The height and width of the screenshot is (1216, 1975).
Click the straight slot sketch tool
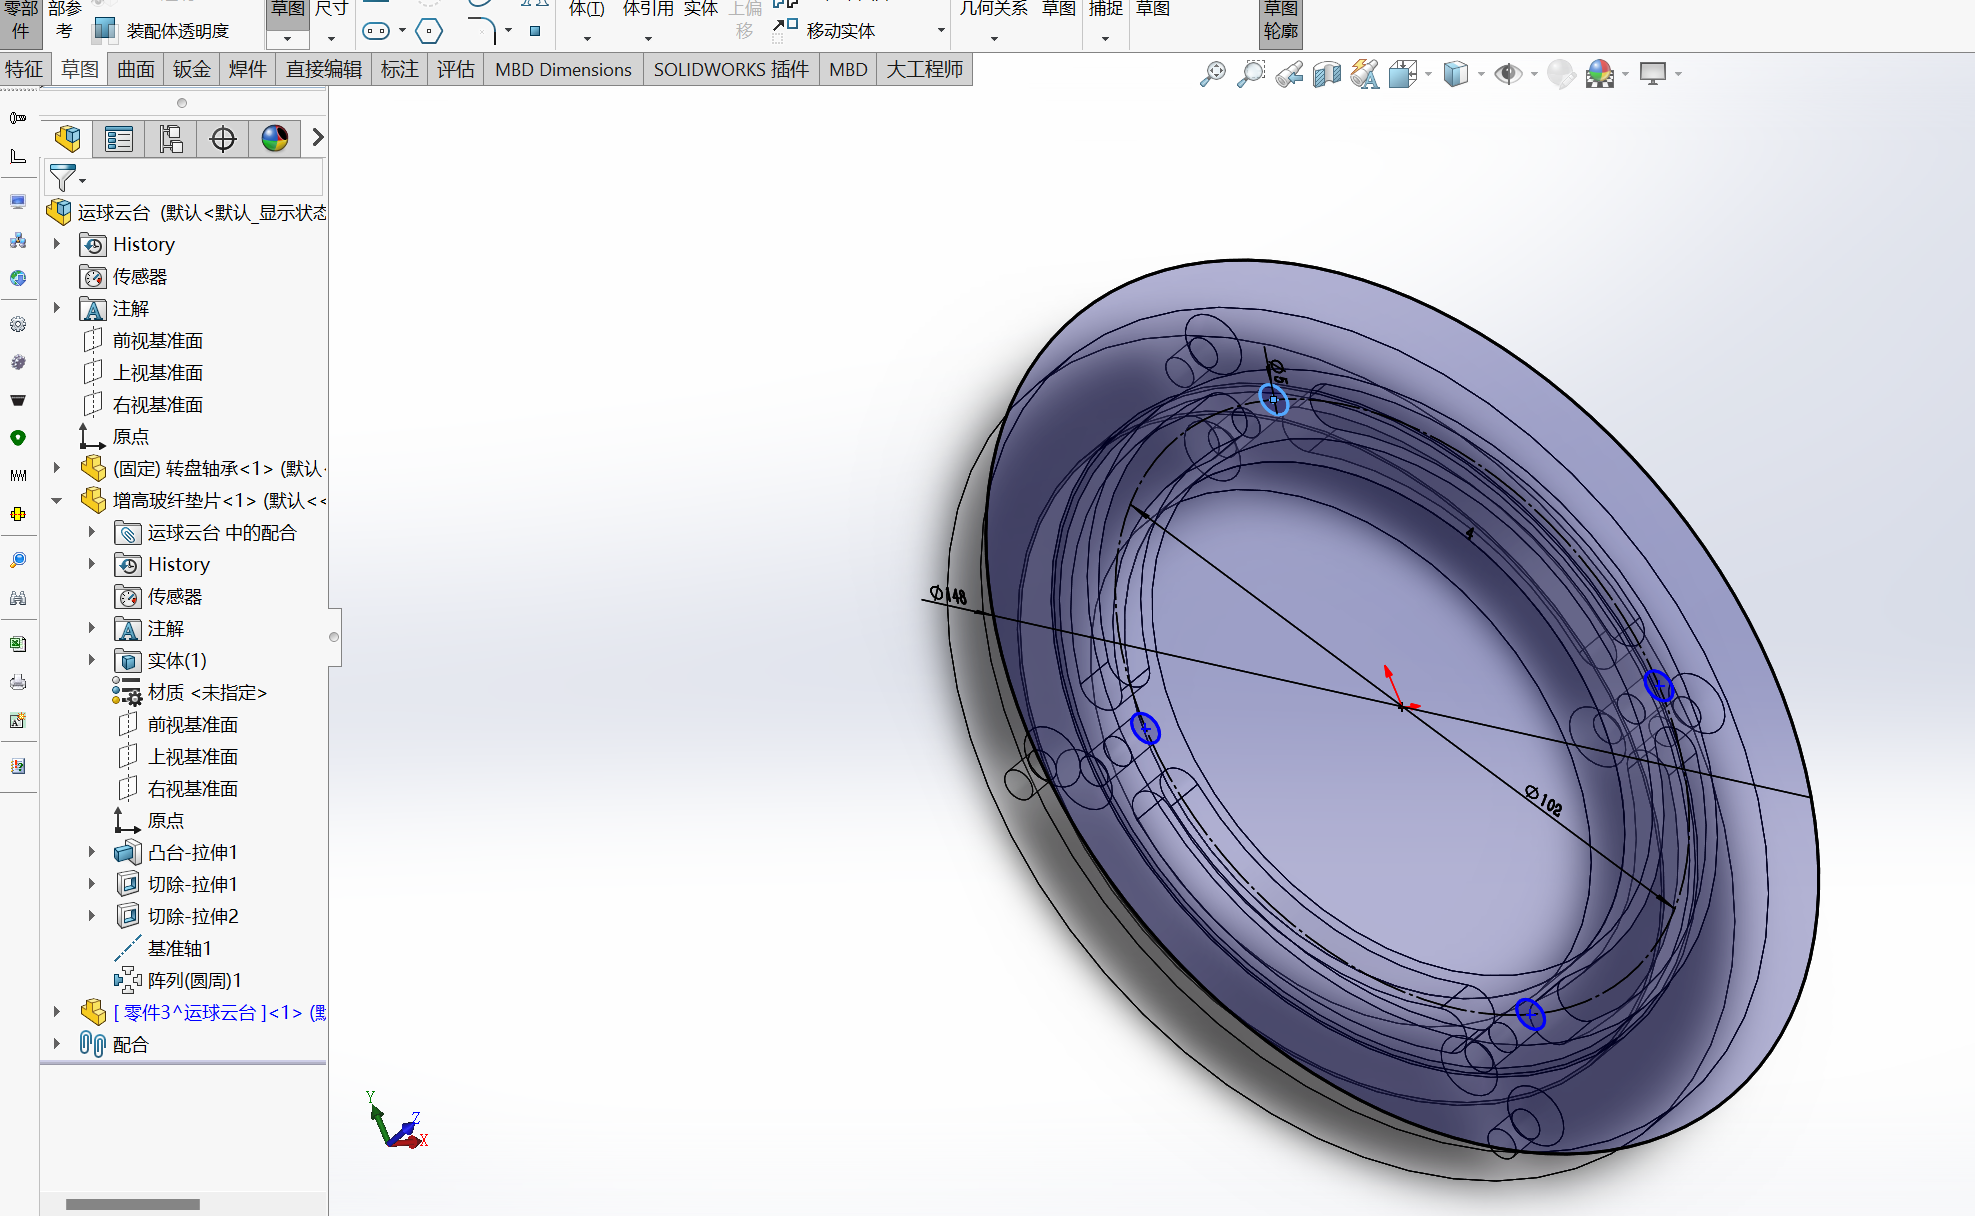click(376, 31)
